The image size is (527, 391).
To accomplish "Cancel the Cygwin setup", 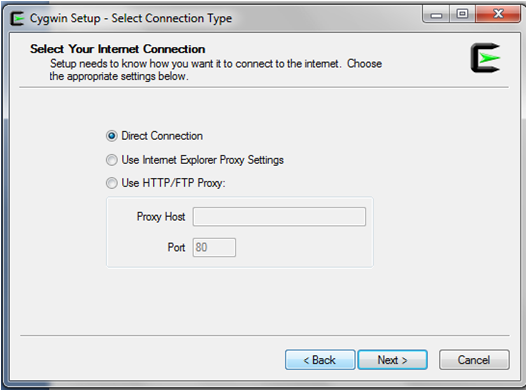I will (474, 360).
